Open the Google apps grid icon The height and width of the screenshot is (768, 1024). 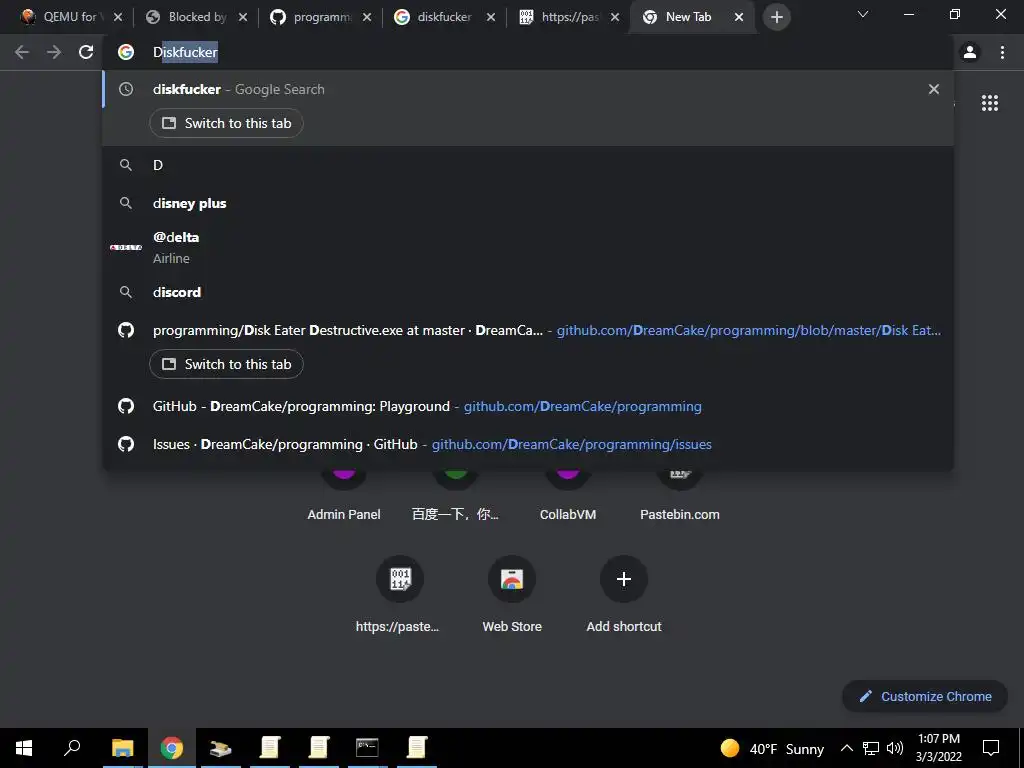(990, 103)
